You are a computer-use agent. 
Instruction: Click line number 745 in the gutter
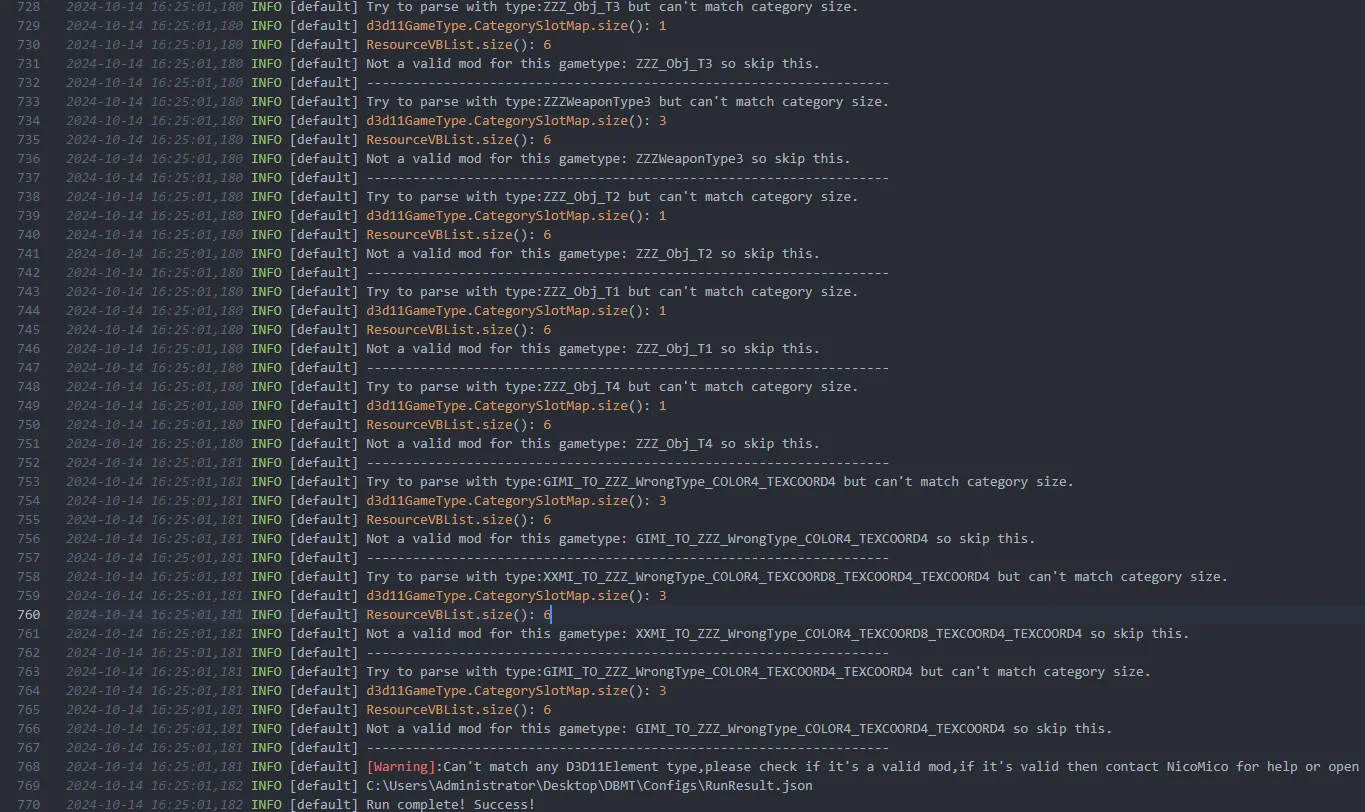pos(29,330)
